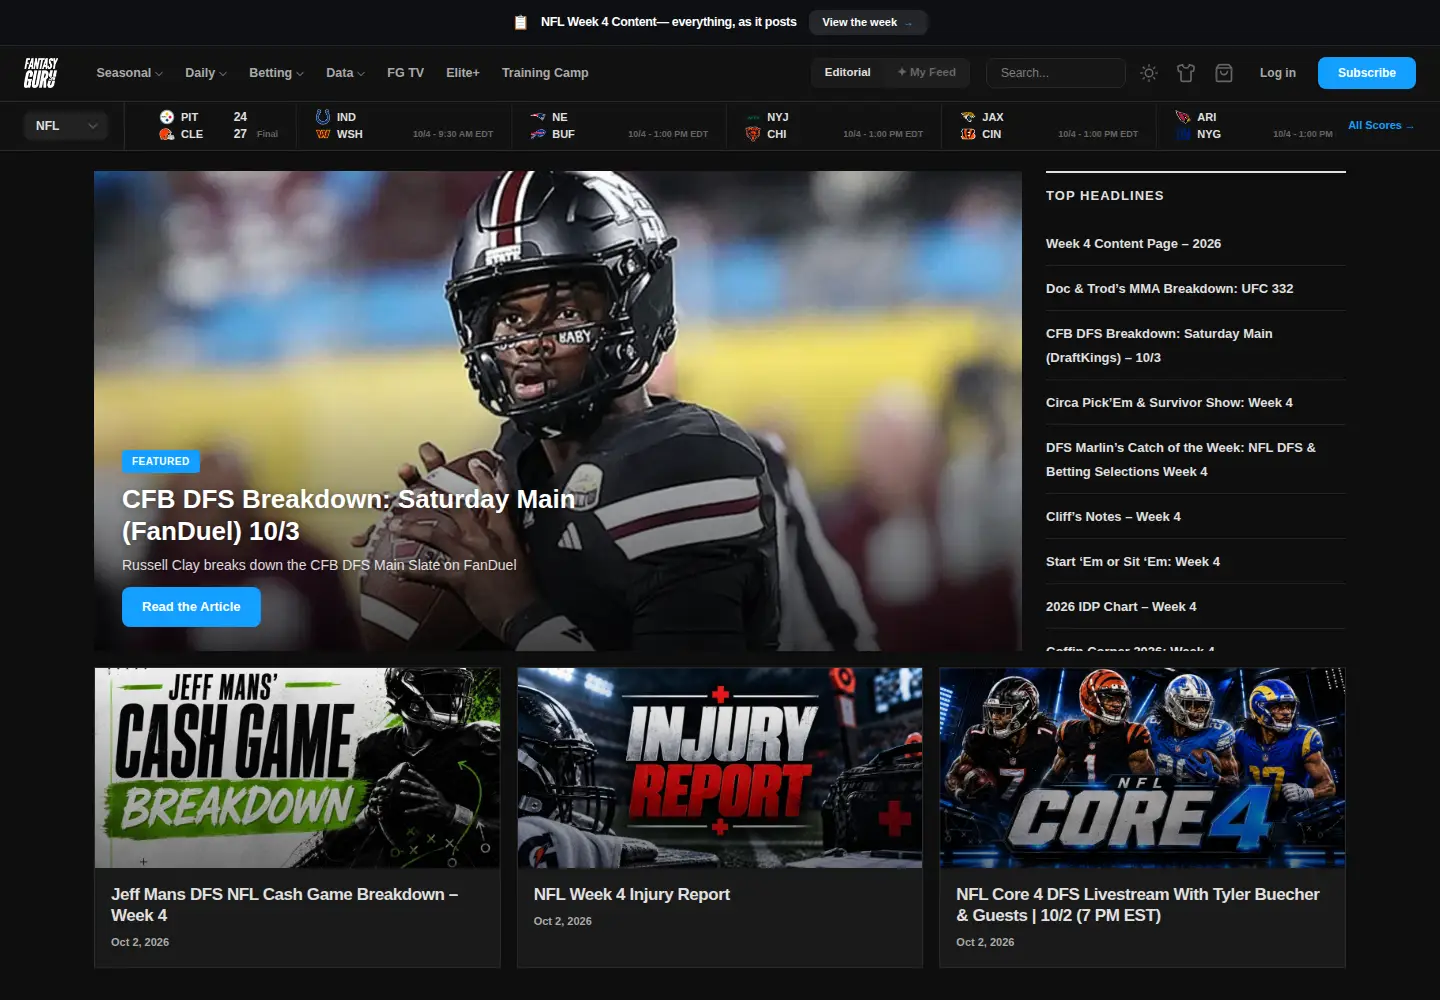Toggle the light/dark theme sun icon

pyautogui.click(x=1149, y=73)
